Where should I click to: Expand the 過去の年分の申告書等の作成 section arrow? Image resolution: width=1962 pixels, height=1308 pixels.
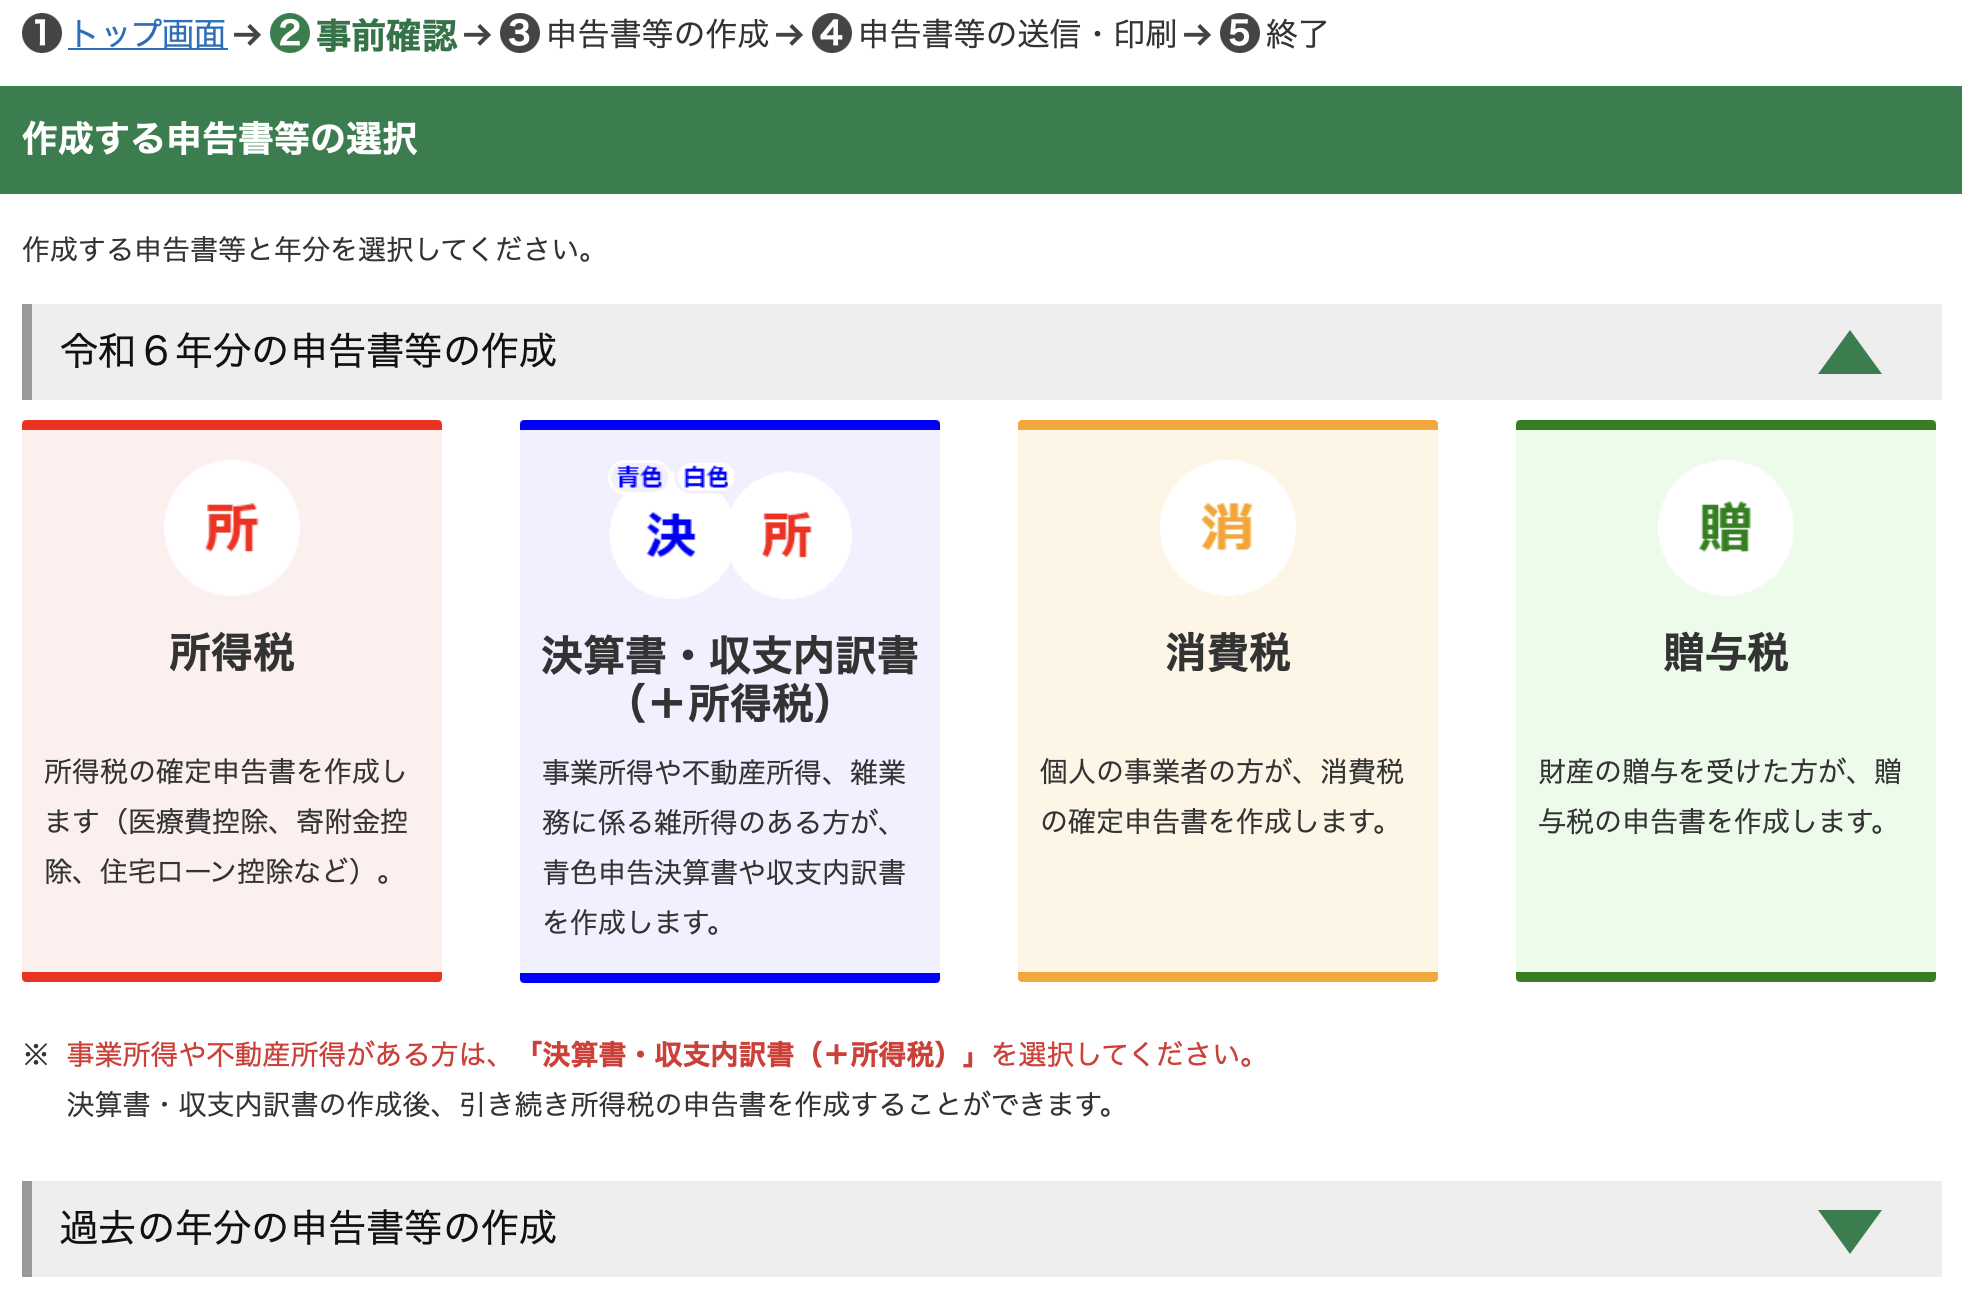tap(1849, 1231)
